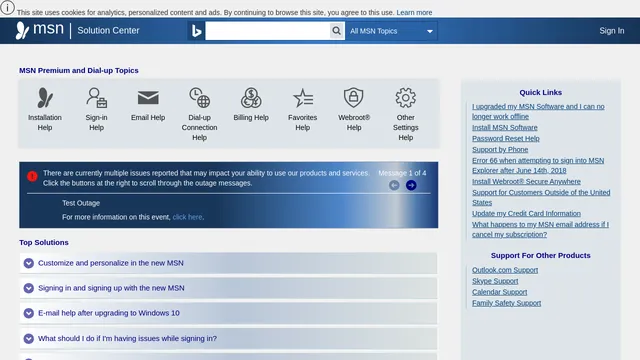Open Error 66 sign-in link
640x360 pixels.
coord(538,166)
